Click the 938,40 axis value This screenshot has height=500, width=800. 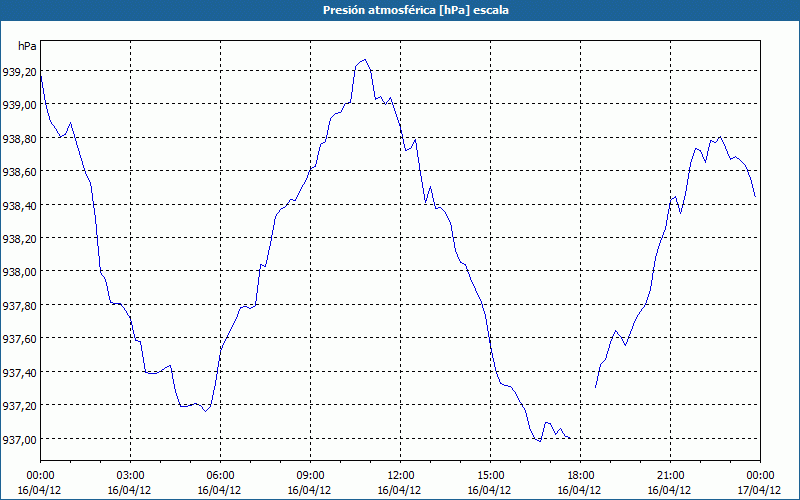point(19,206)
